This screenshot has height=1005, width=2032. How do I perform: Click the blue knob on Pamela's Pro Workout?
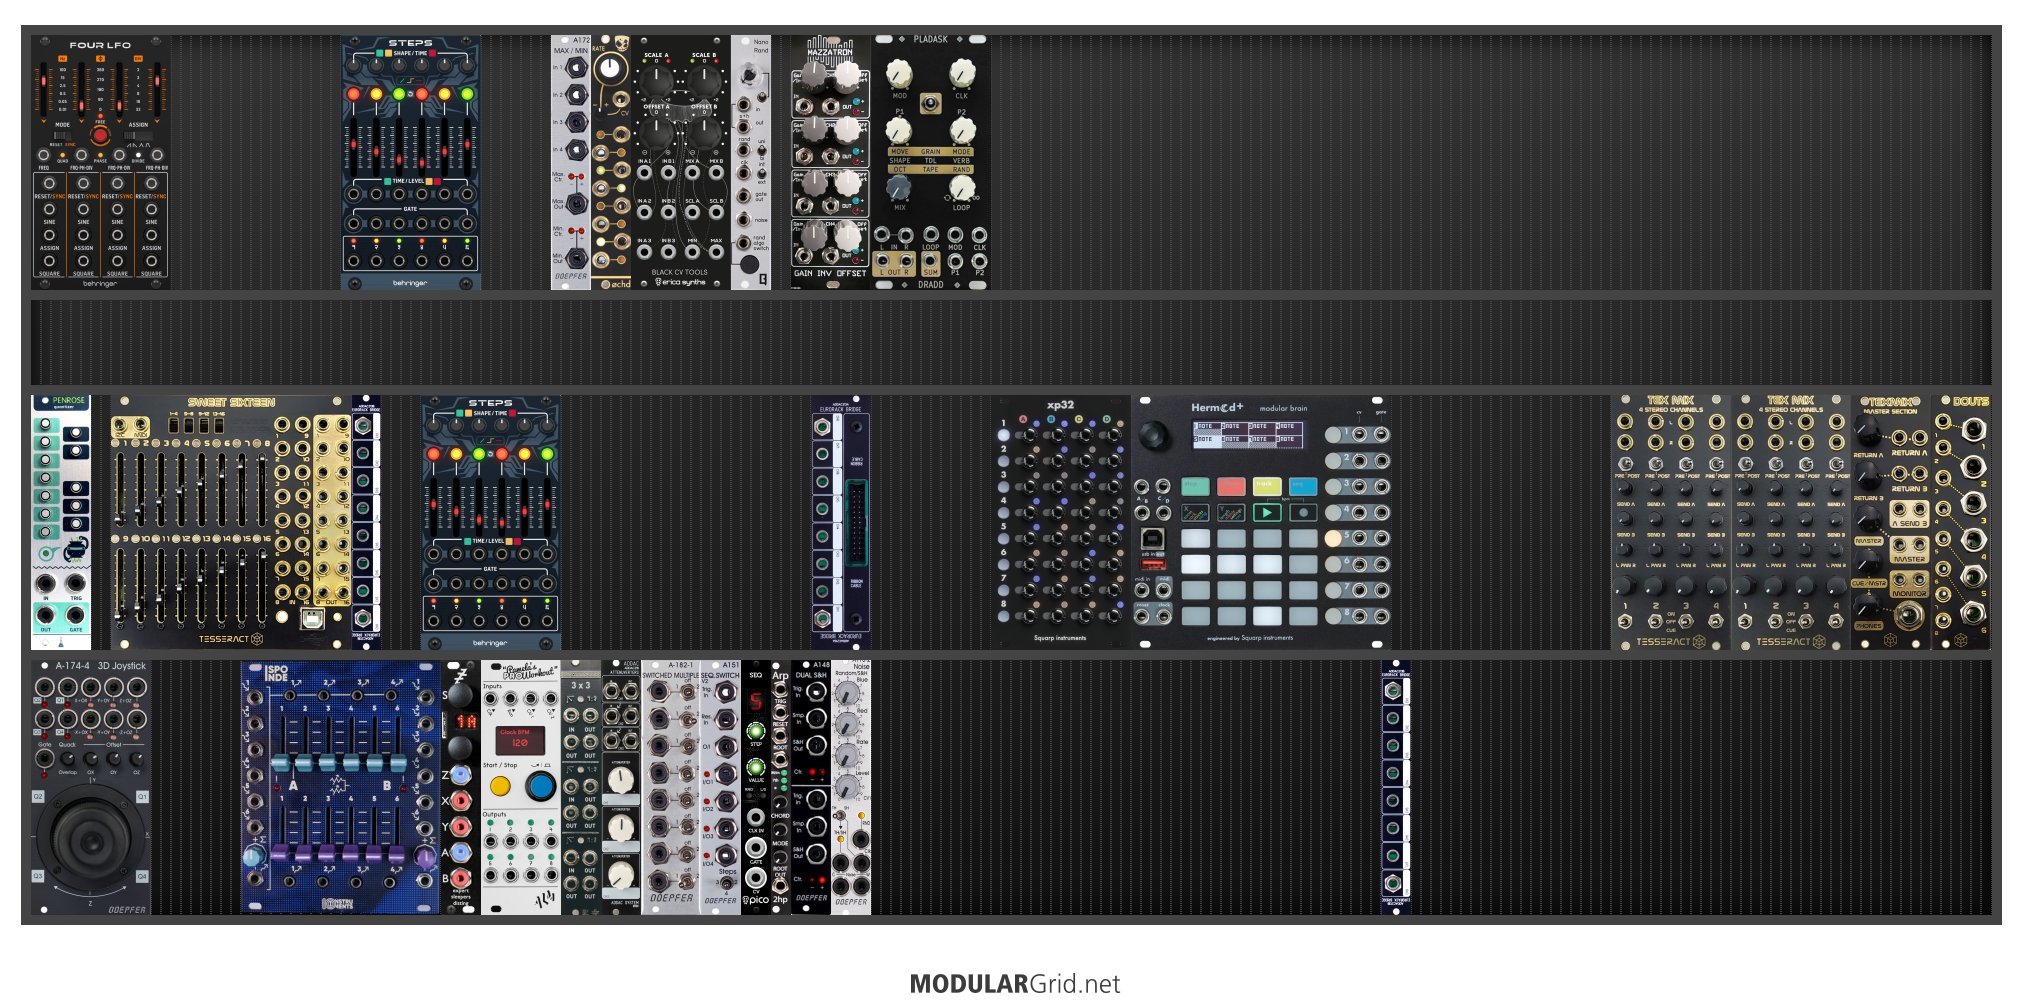coord(540,786)
